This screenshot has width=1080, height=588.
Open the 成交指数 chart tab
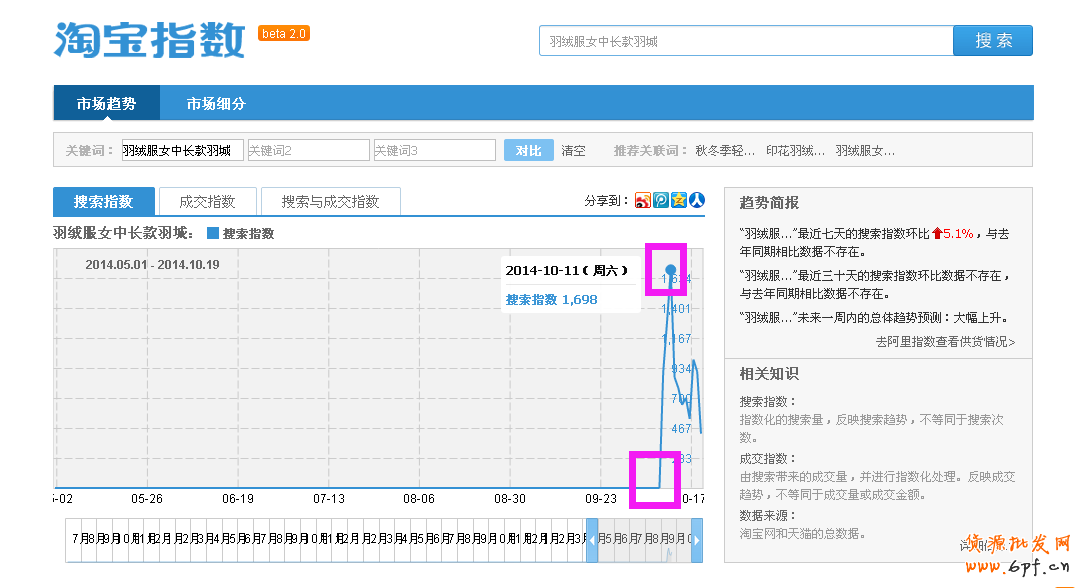click(x=207, y=201)
